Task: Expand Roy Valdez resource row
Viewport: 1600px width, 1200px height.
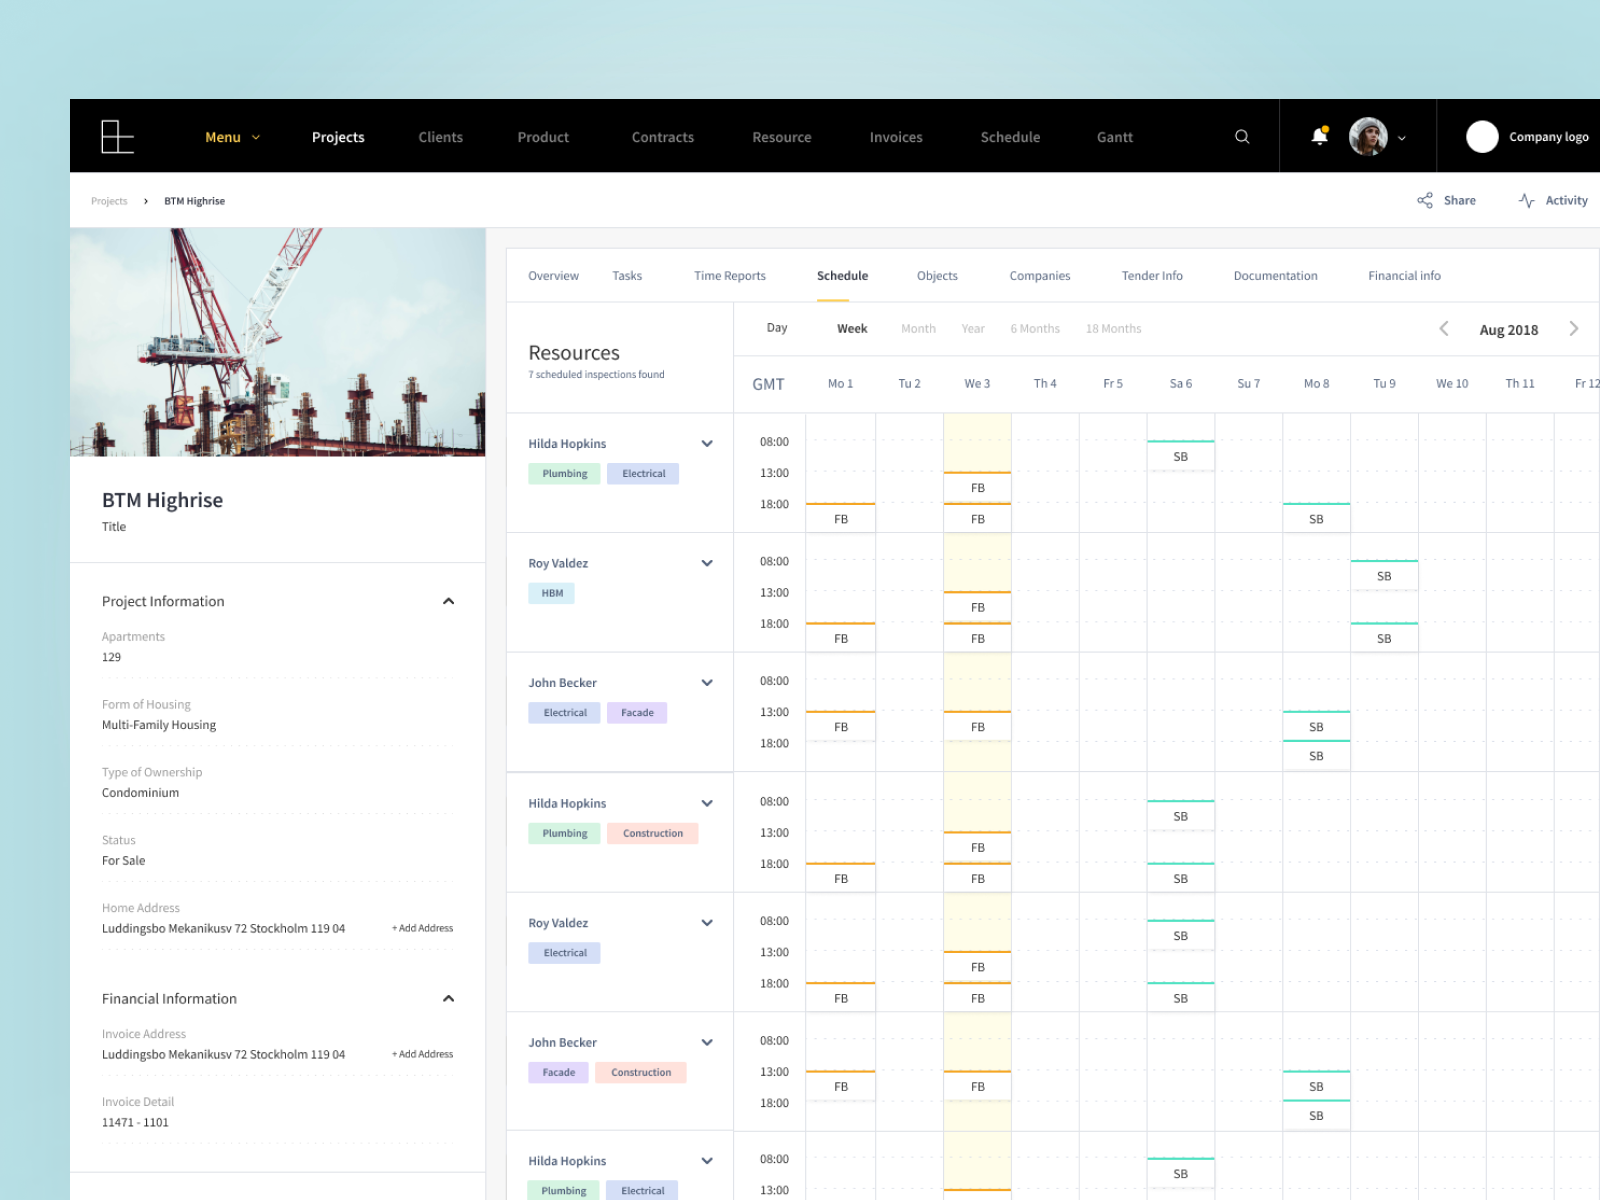Action: pos(707,563)
